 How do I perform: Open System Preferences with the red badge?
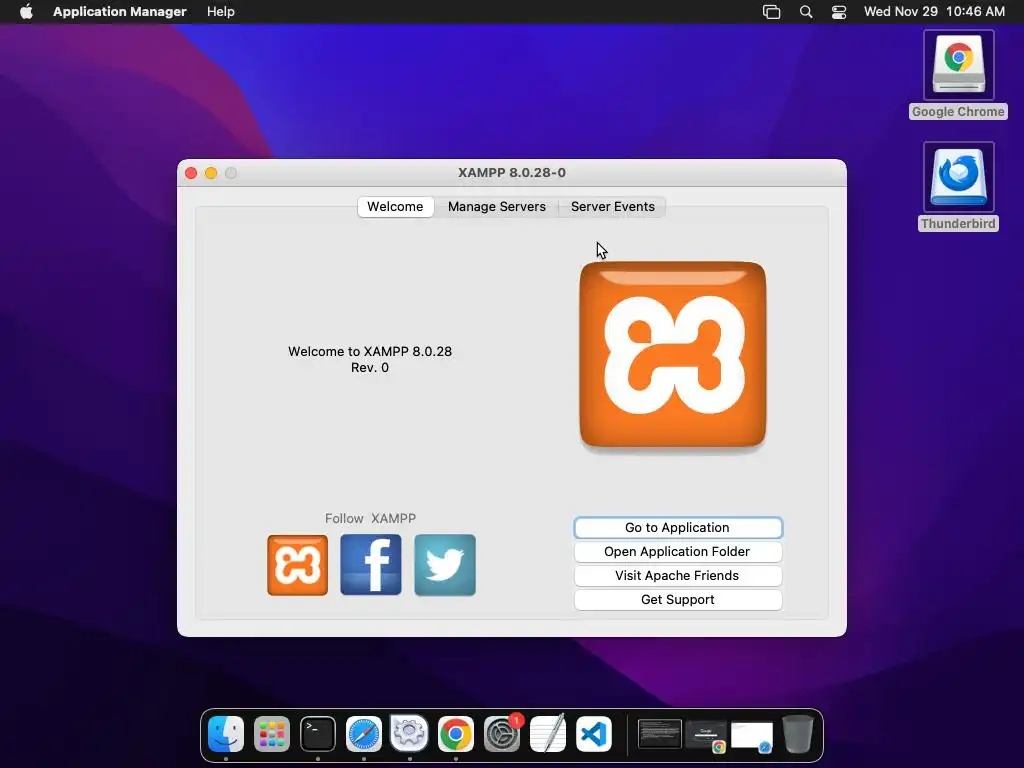point(502,734)
